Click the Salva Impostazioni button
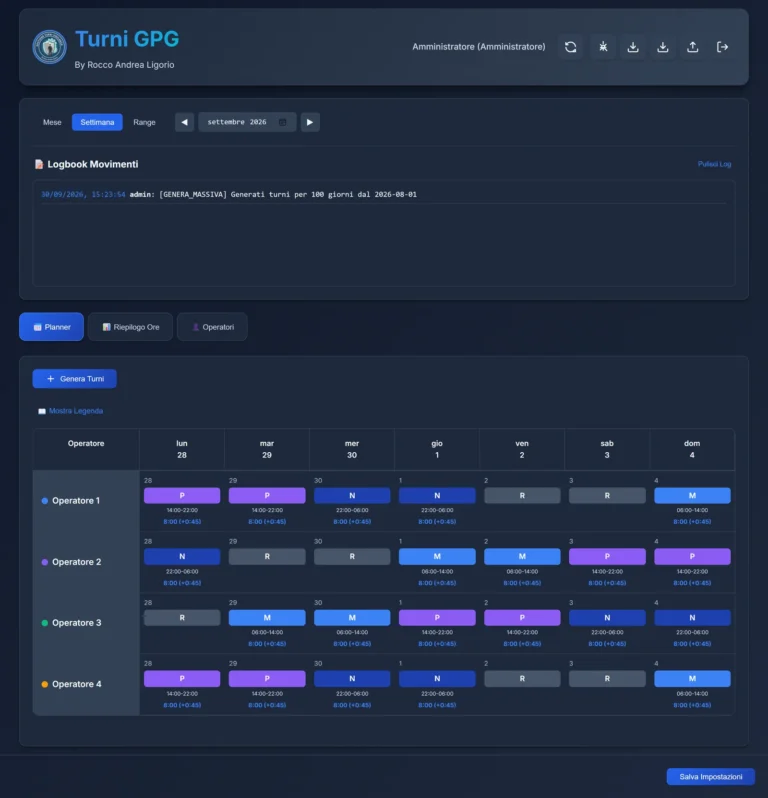This screenshot has height=798, width=768. [x=710, y=777]
